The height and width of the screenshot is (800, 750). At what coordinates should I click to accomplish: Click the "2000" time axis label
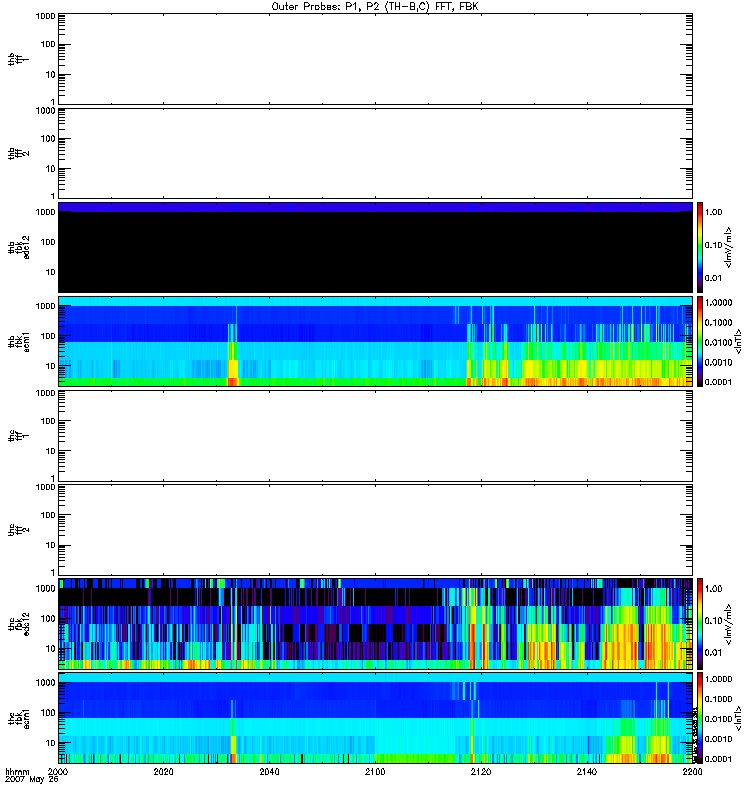click(x=58, y=772)
